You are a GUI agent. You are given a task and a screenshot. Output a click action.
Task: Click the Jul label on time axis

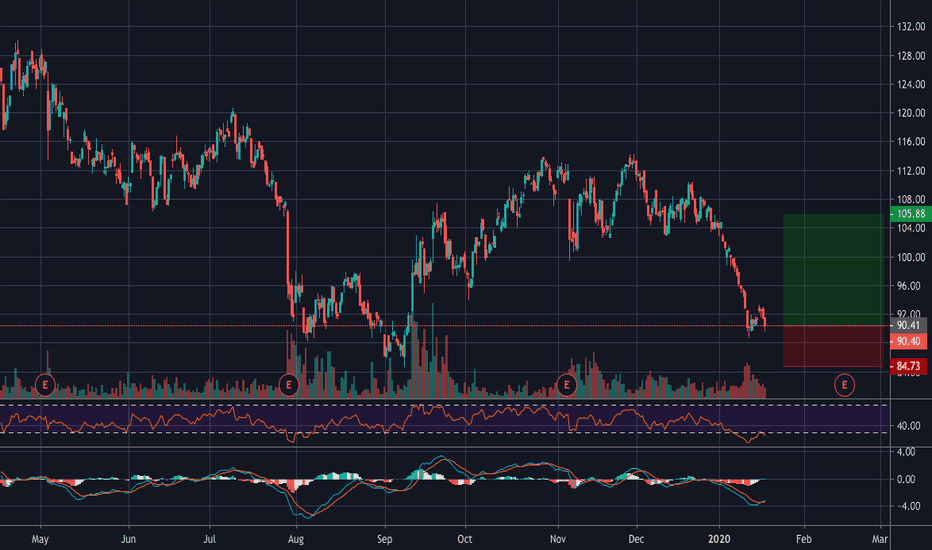click(x=209, y=539)
